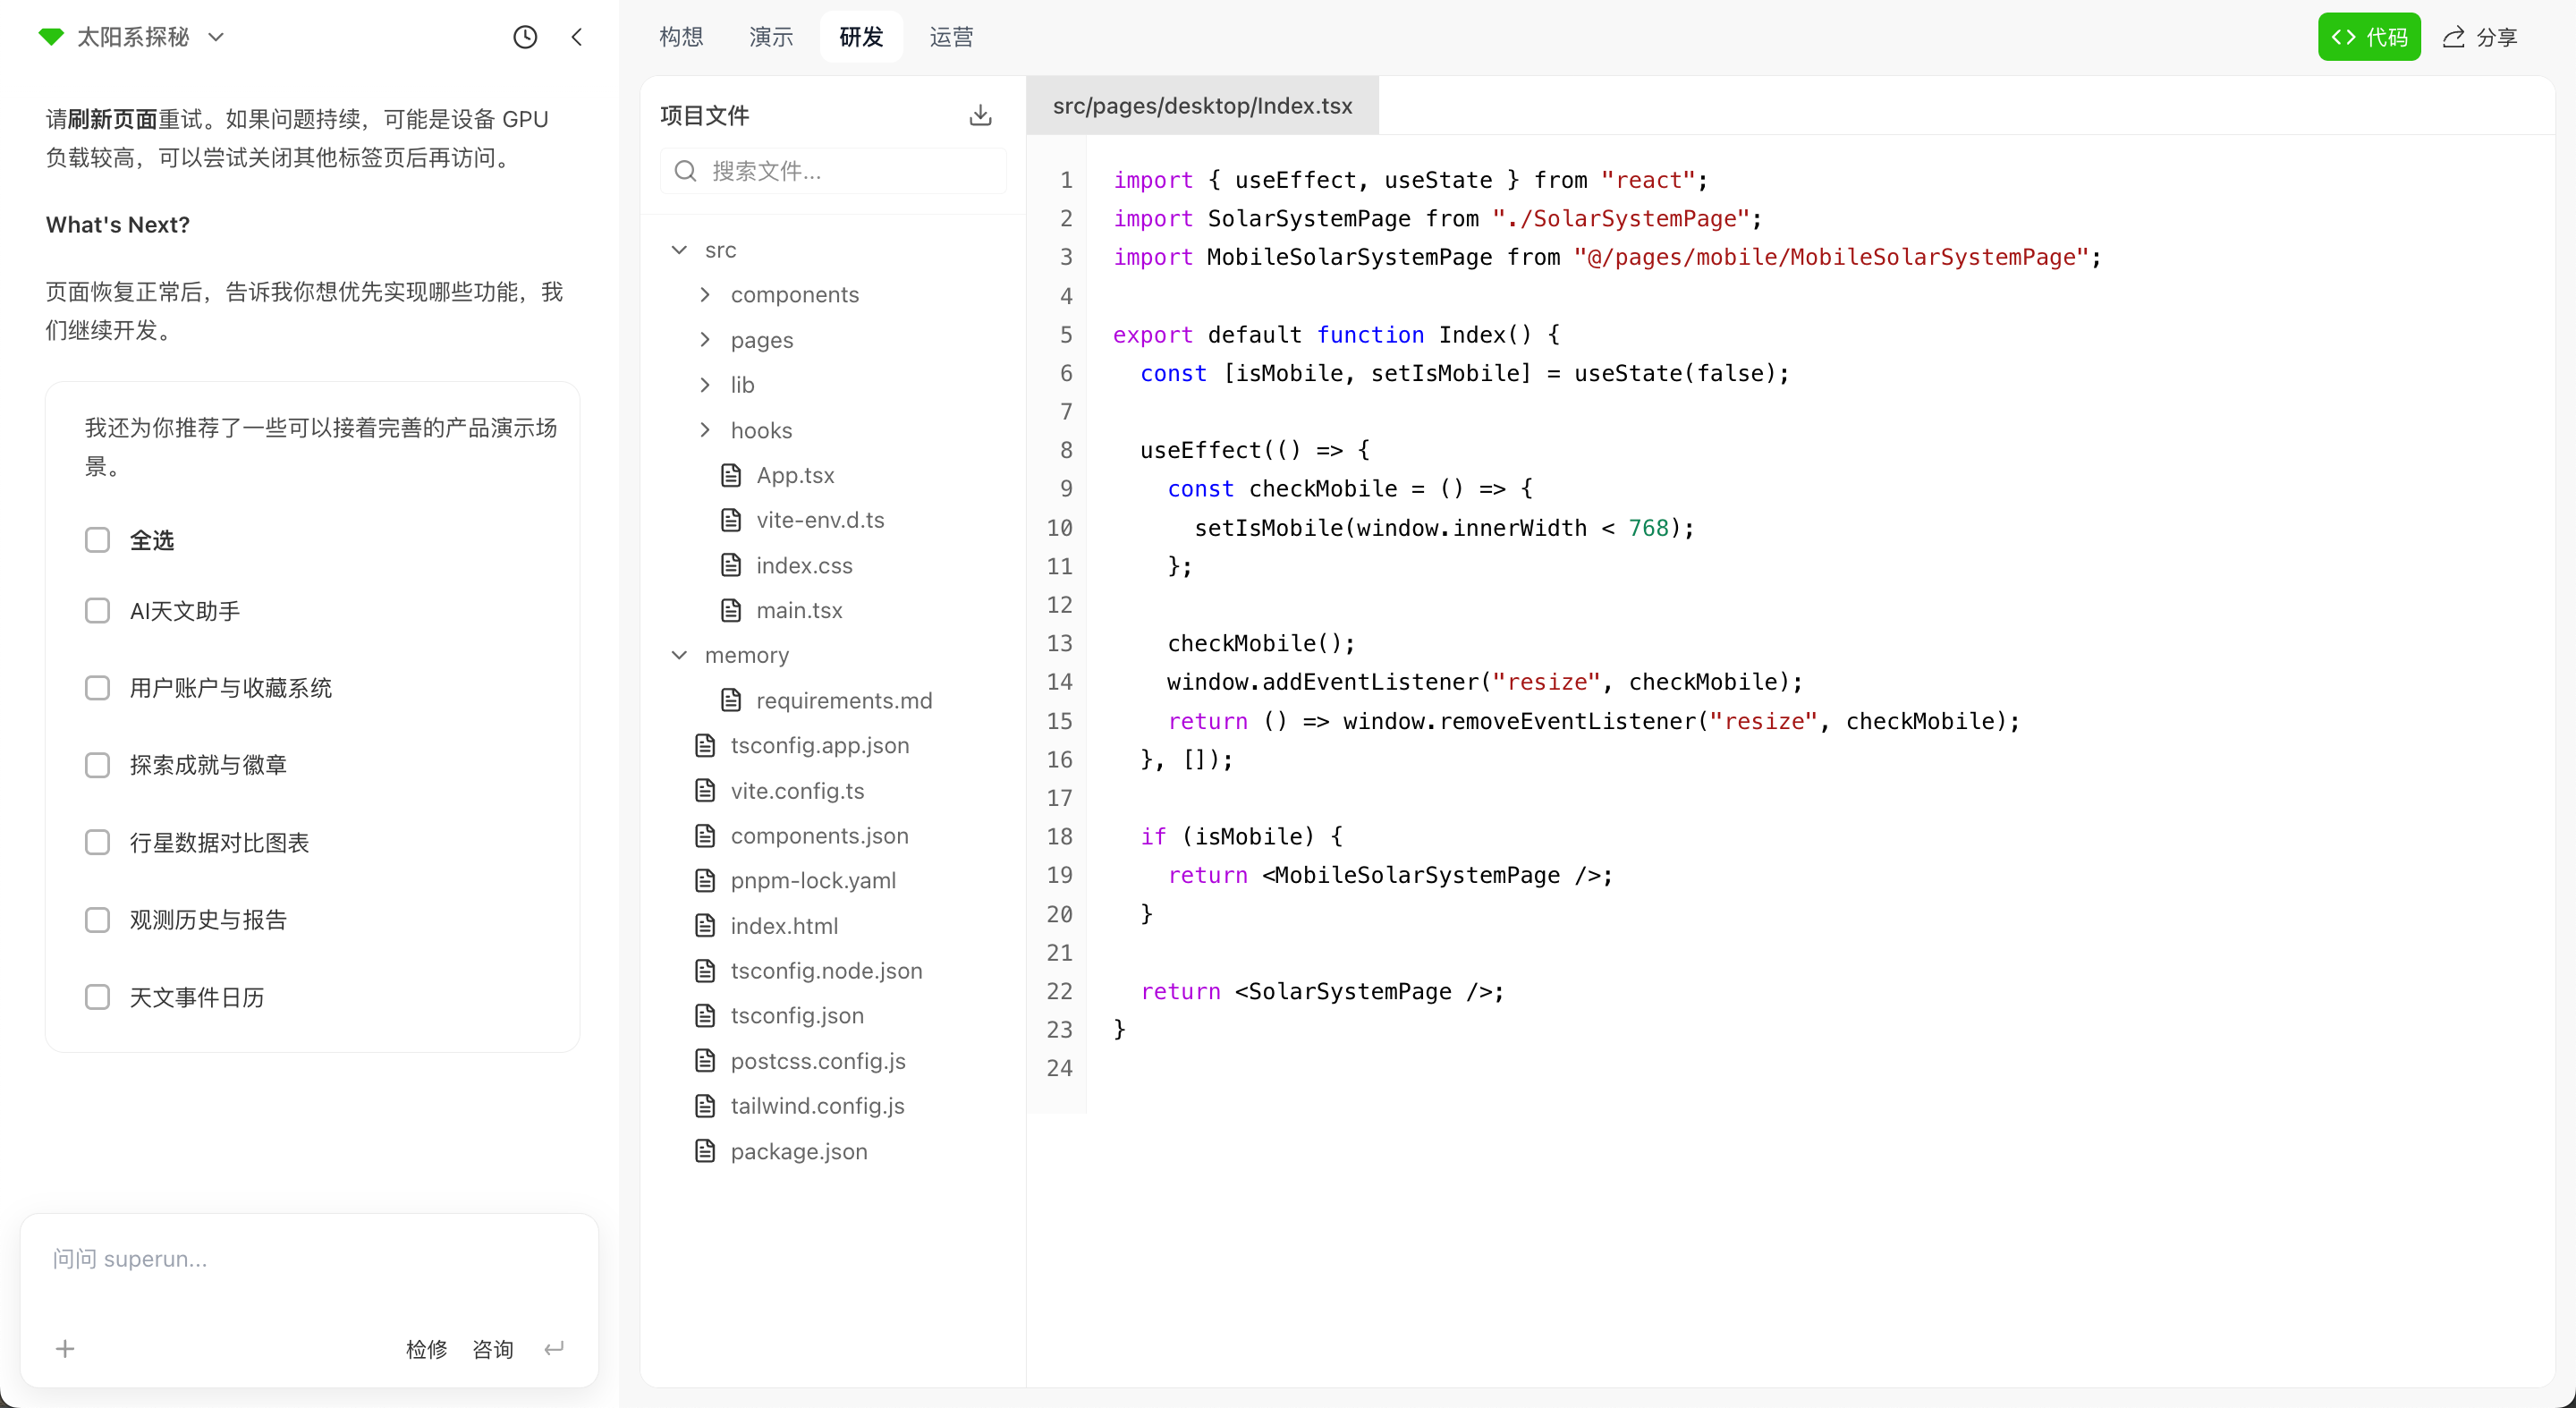Click the project logo heart icon
This screenshot has height=1408, width=2576.
coord(50,36)
